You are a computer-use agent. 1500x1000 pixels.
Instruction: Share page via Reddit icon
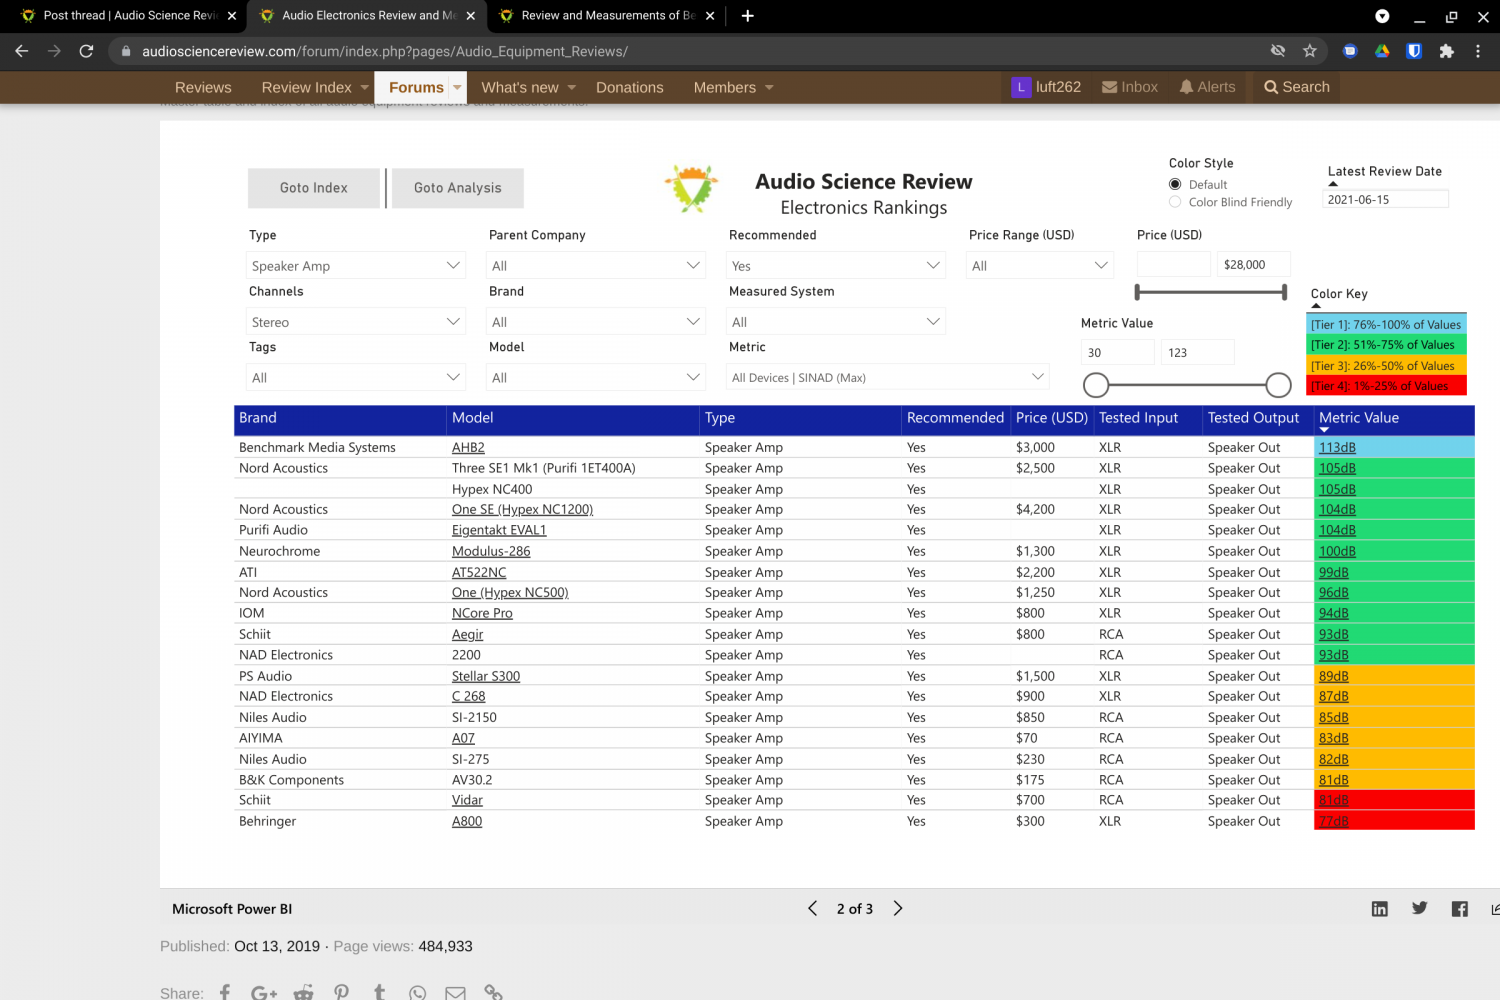[x=303, y=993]
